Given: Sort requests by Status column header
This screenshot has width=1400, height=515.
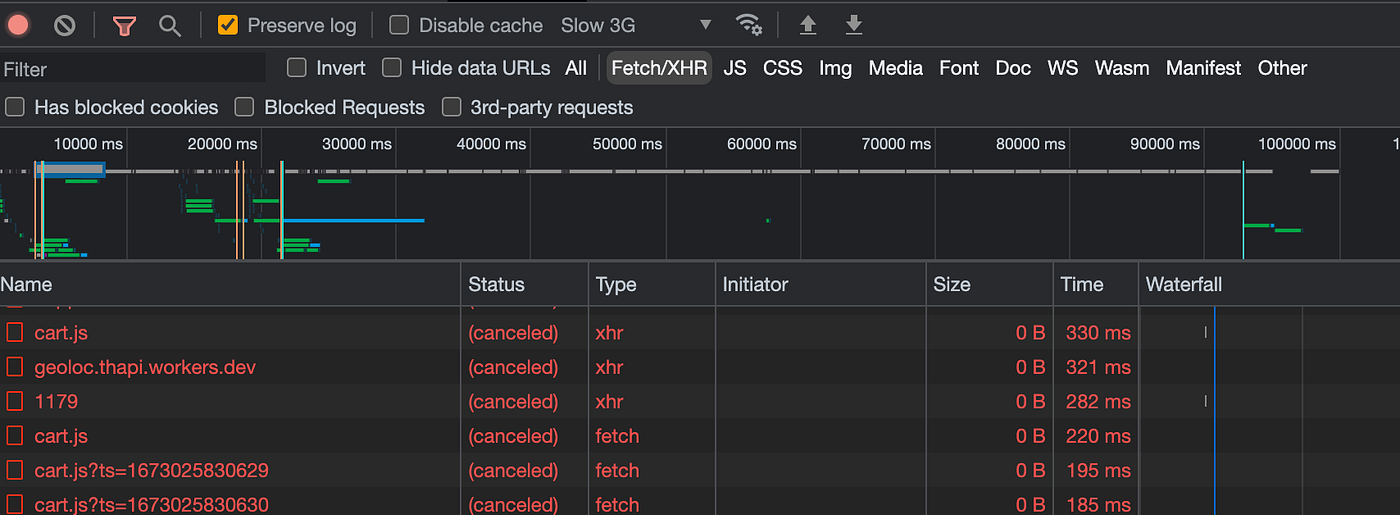Looking at the screenshot, I should tap(496, 284).
